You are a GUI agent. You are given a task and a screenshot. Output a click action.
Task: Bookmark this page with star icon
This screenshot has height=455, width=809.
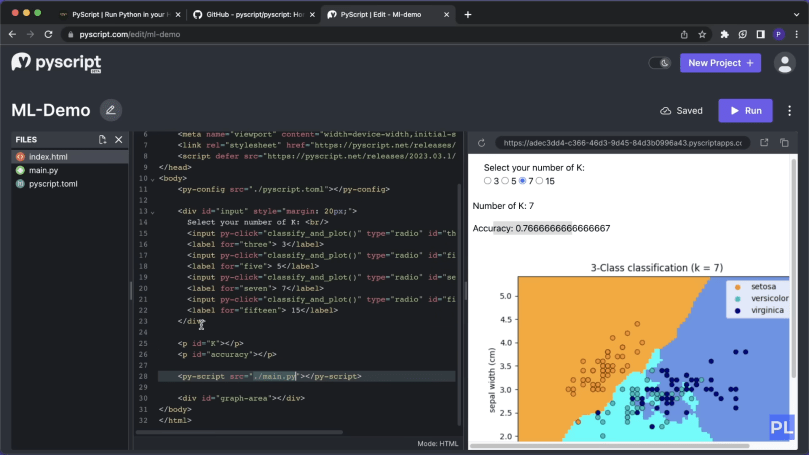[x=702, y=34]
